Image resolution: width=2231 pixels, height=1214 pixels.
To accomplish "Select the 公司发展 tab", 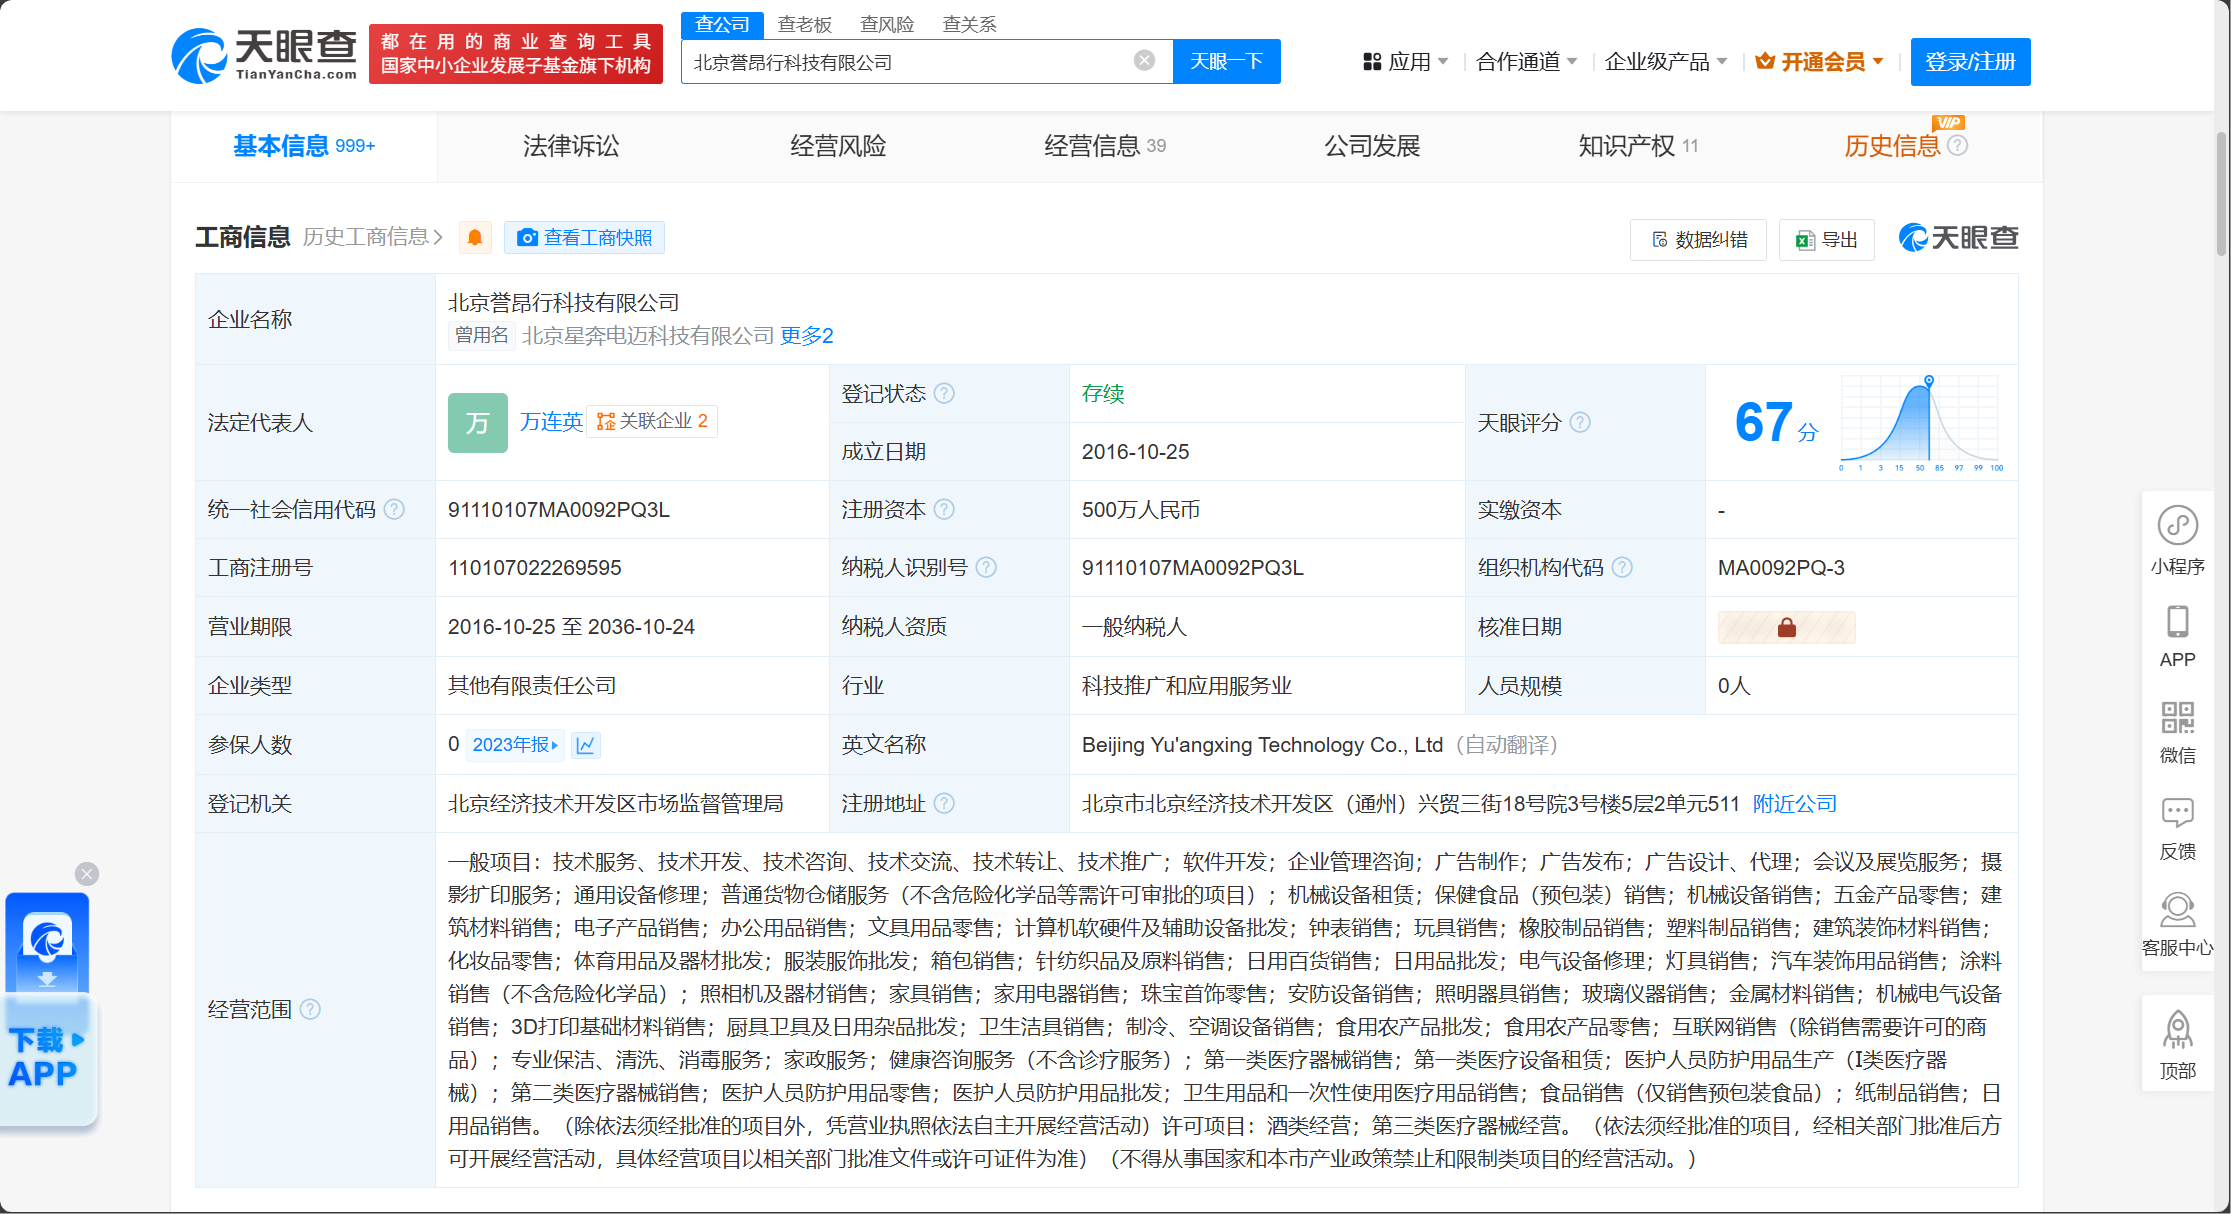I will pos(1372,146).
